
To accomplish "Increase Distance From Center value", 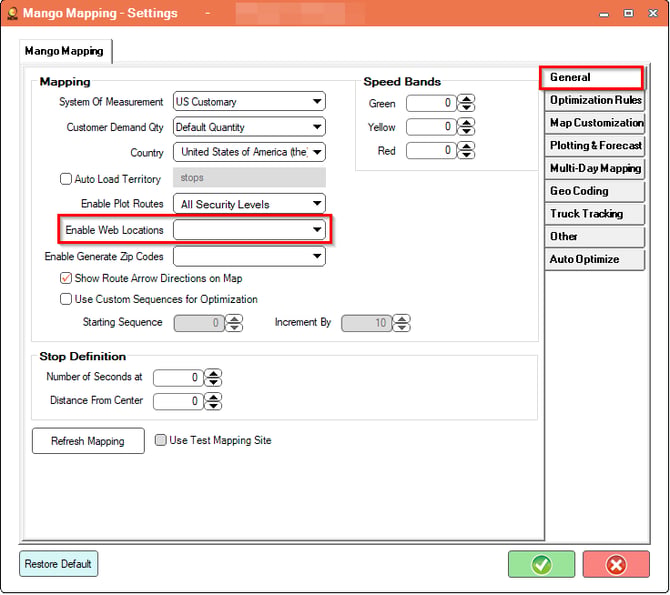I will pos(213,397).
